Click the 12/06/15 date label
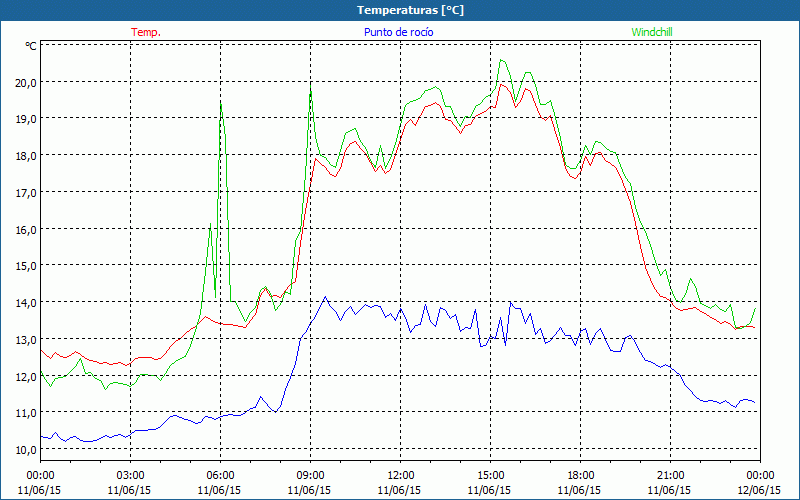Image resolution: width=800 pixels, height=500 pixels. [760, 490]
